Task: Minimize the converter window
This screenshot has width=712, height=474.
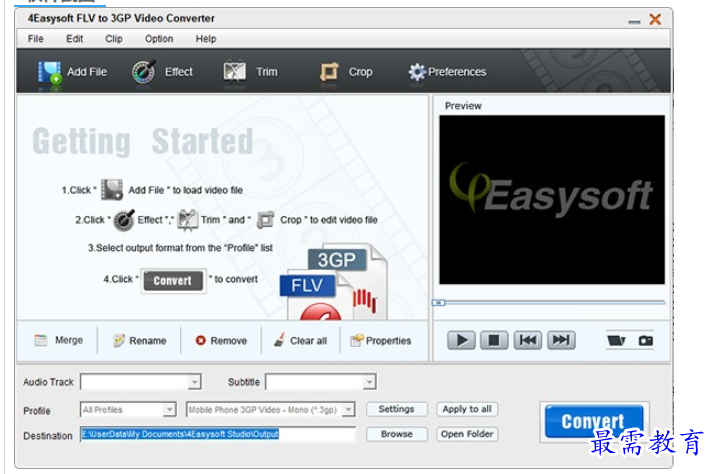Action: (x=634, y=21)
